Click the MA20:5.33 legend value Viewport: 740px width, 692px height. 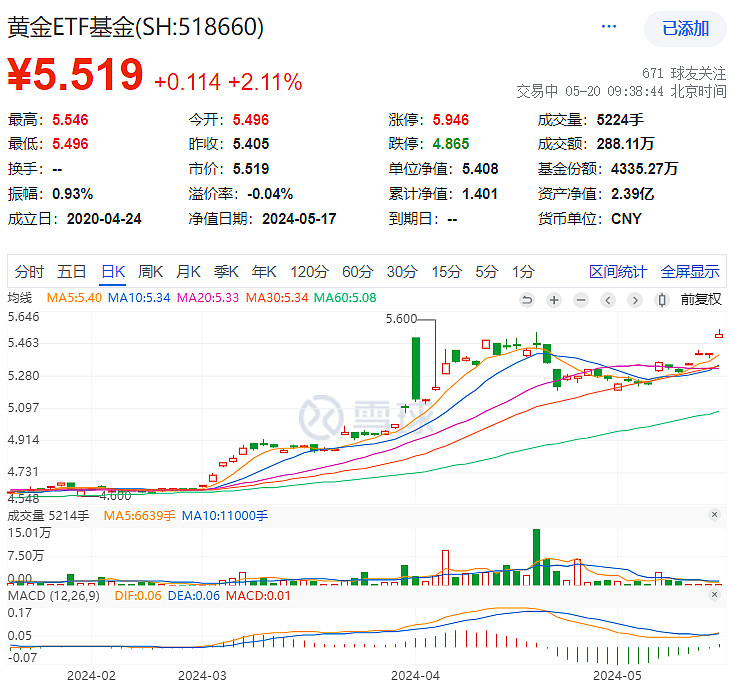coord(208,298)
